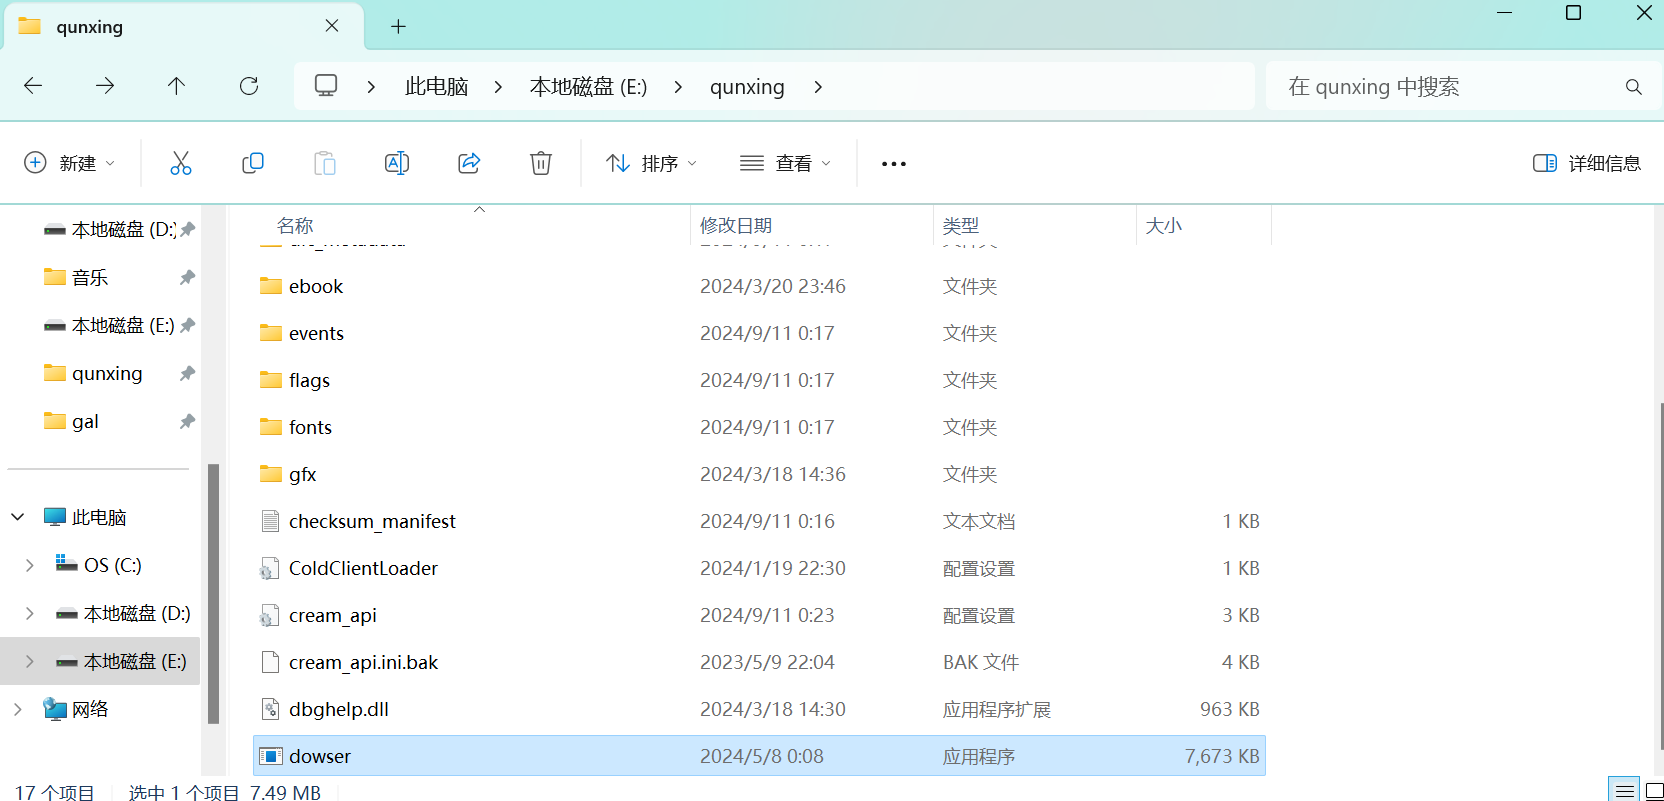Switch to details list view in status bar
The height and width of the screenshot is (801, 1664).
(x=1625, y=791)
